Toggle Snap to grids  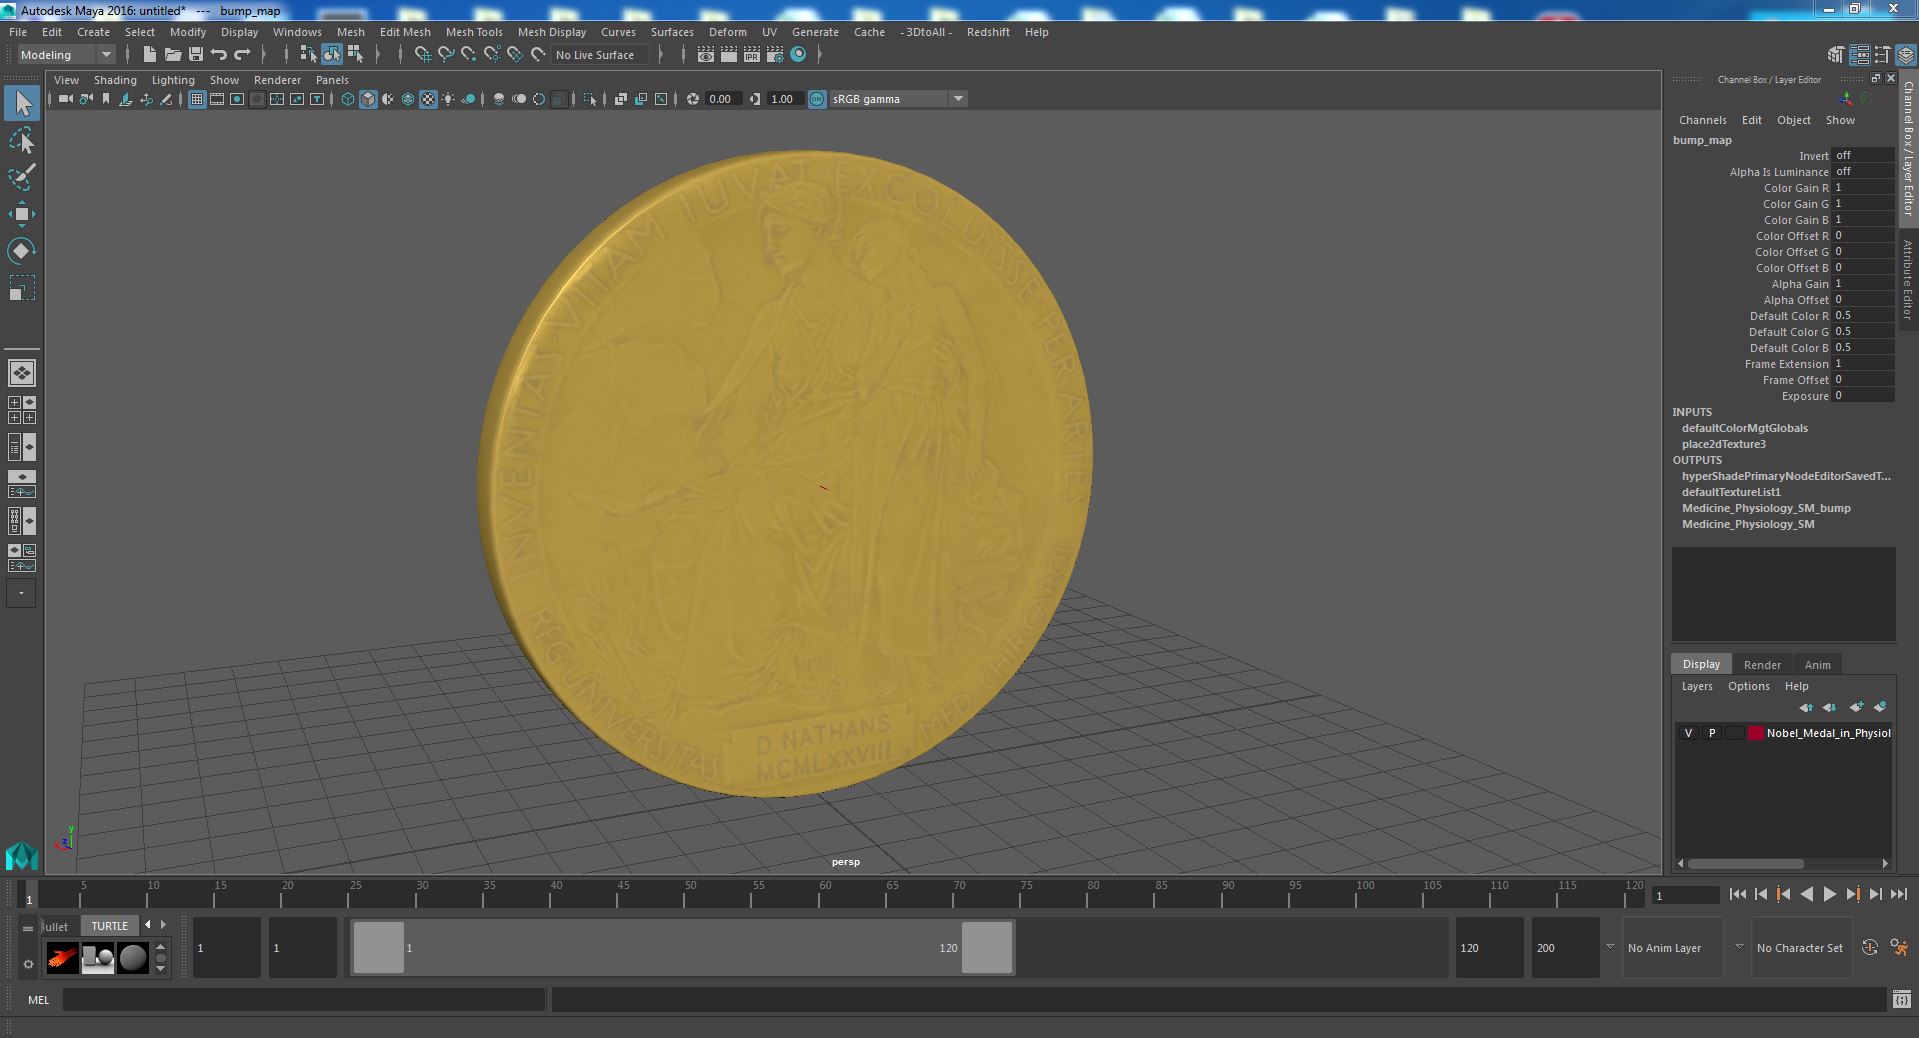tap(422, 55)
